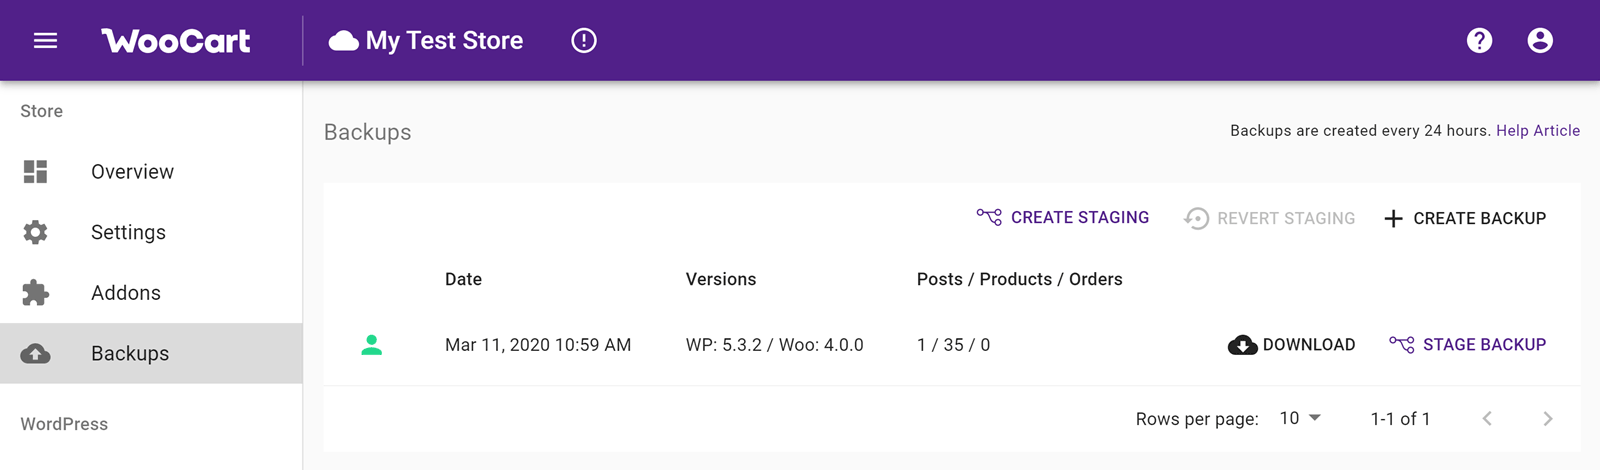This screenshot has width=1600, height=470.
Task: Click the WP: 5.3.2 / Woo: 4.0.0 cell
Action: (x=775, y=345)
